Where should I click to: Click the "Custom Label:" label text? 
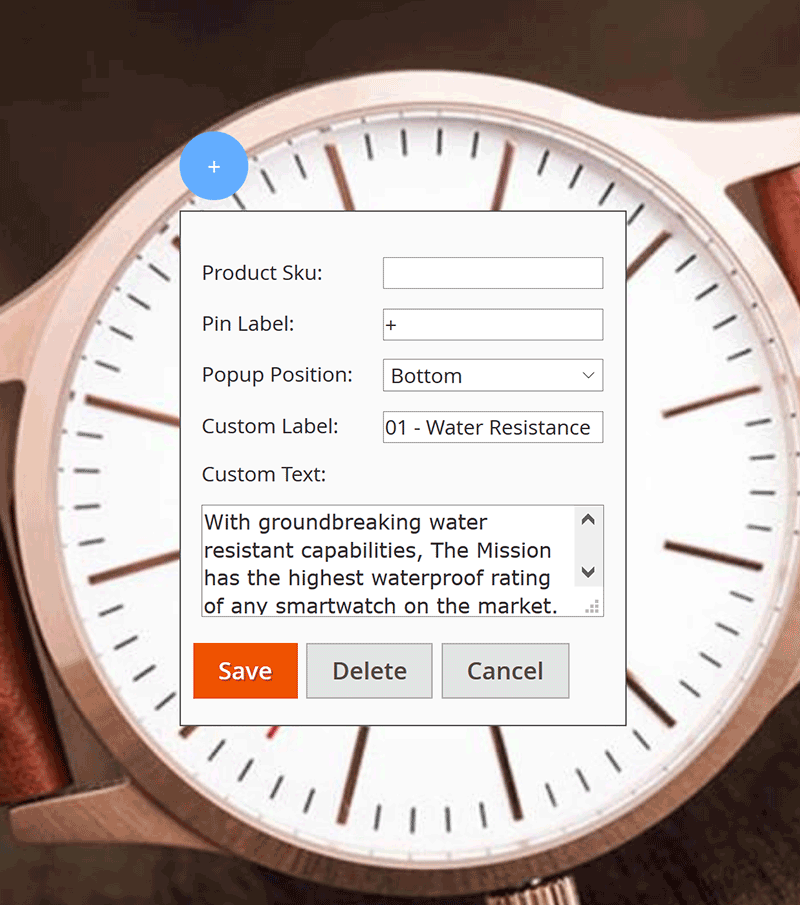[270, 427]
